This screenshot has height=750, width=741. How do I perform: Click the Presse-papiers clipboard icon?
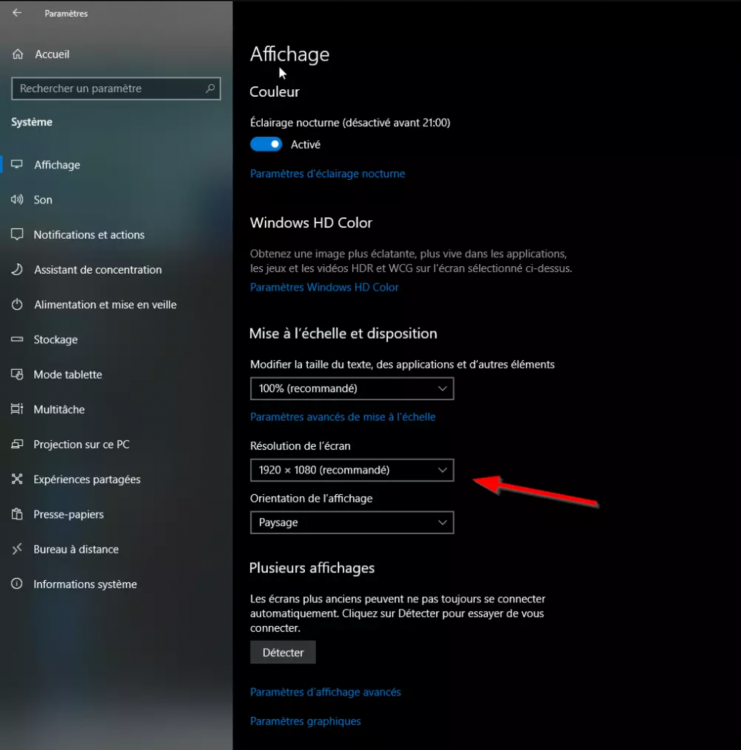17,514
